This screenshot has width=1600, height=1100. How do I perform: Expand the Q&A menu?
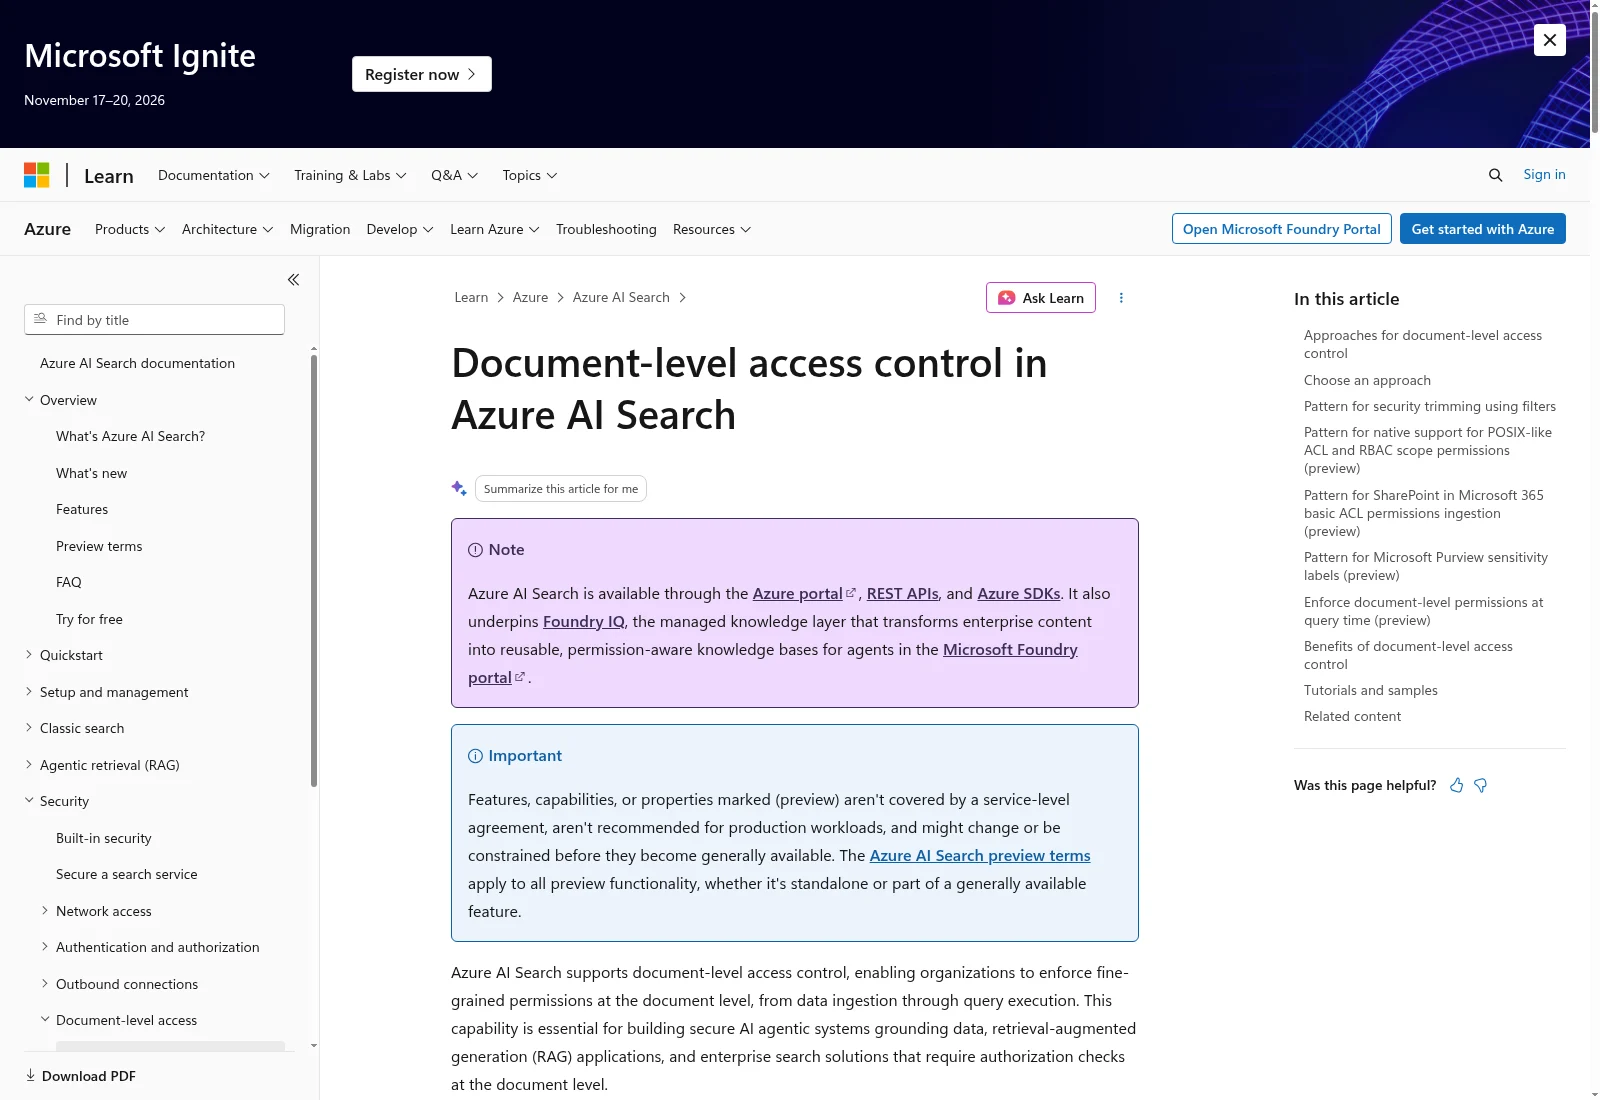455,175
